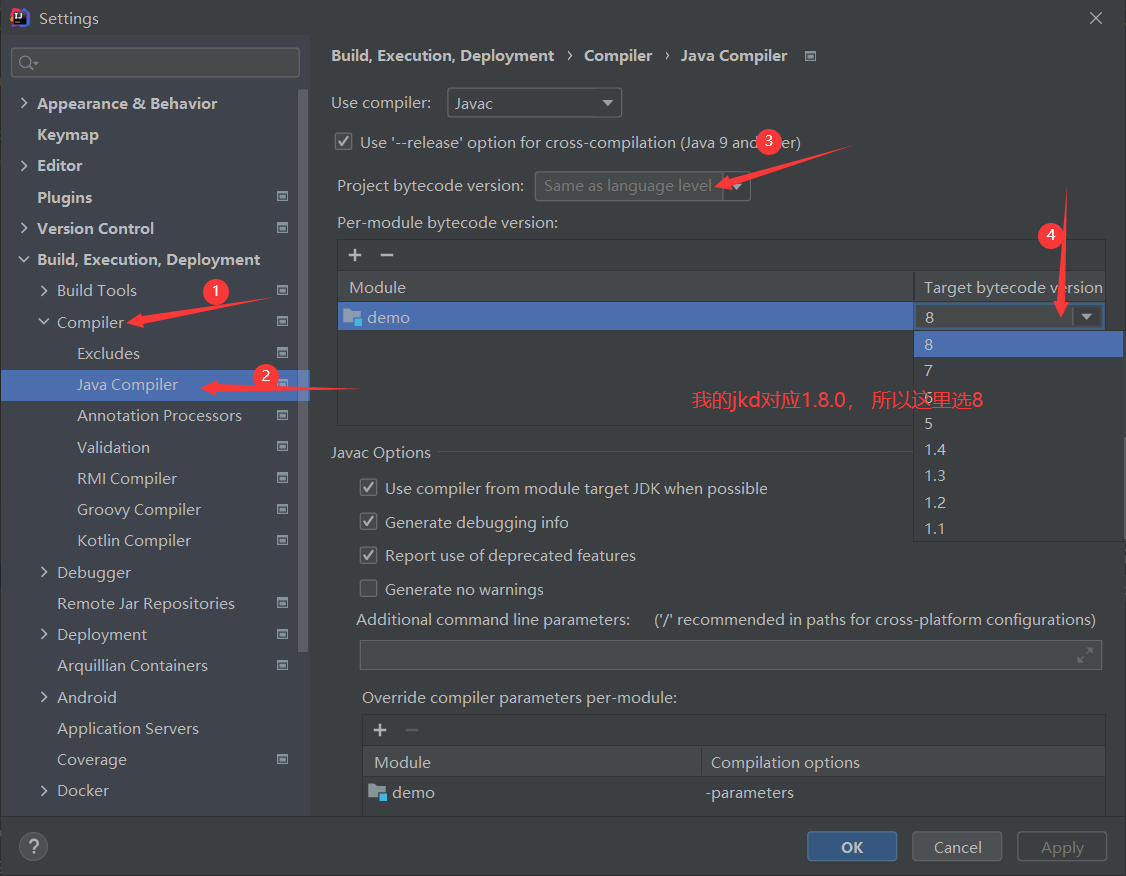Select version 1.4 in the dropdown list

(1018, 449)
